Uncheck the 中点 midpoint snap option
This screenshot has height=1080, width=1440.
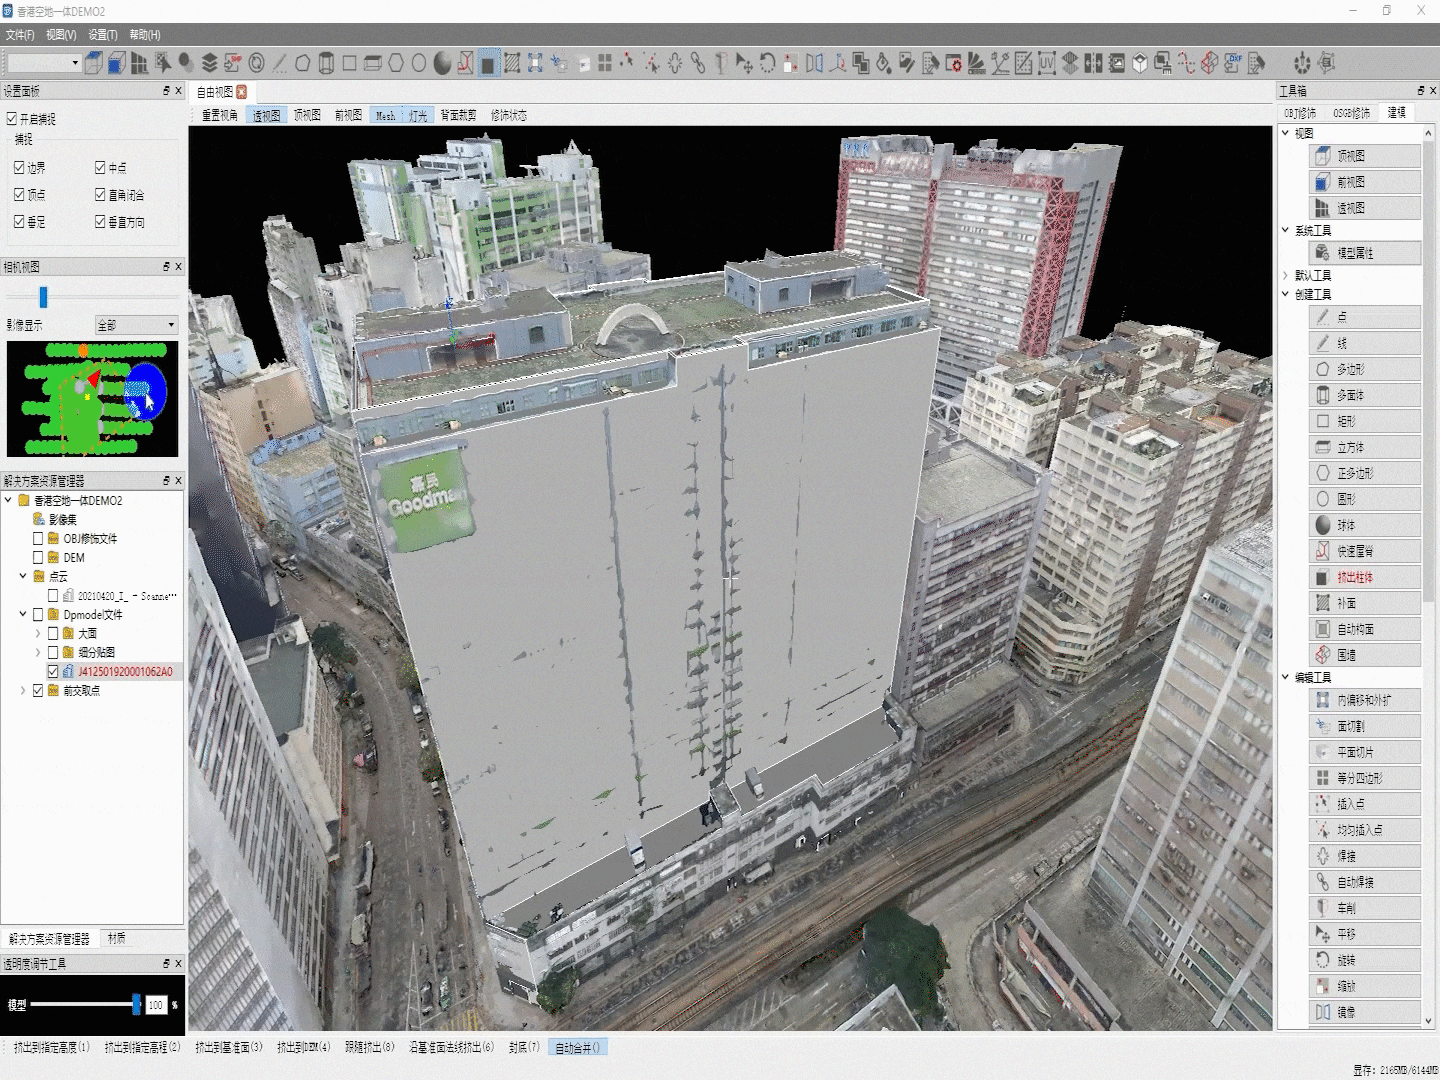[100, 168]
